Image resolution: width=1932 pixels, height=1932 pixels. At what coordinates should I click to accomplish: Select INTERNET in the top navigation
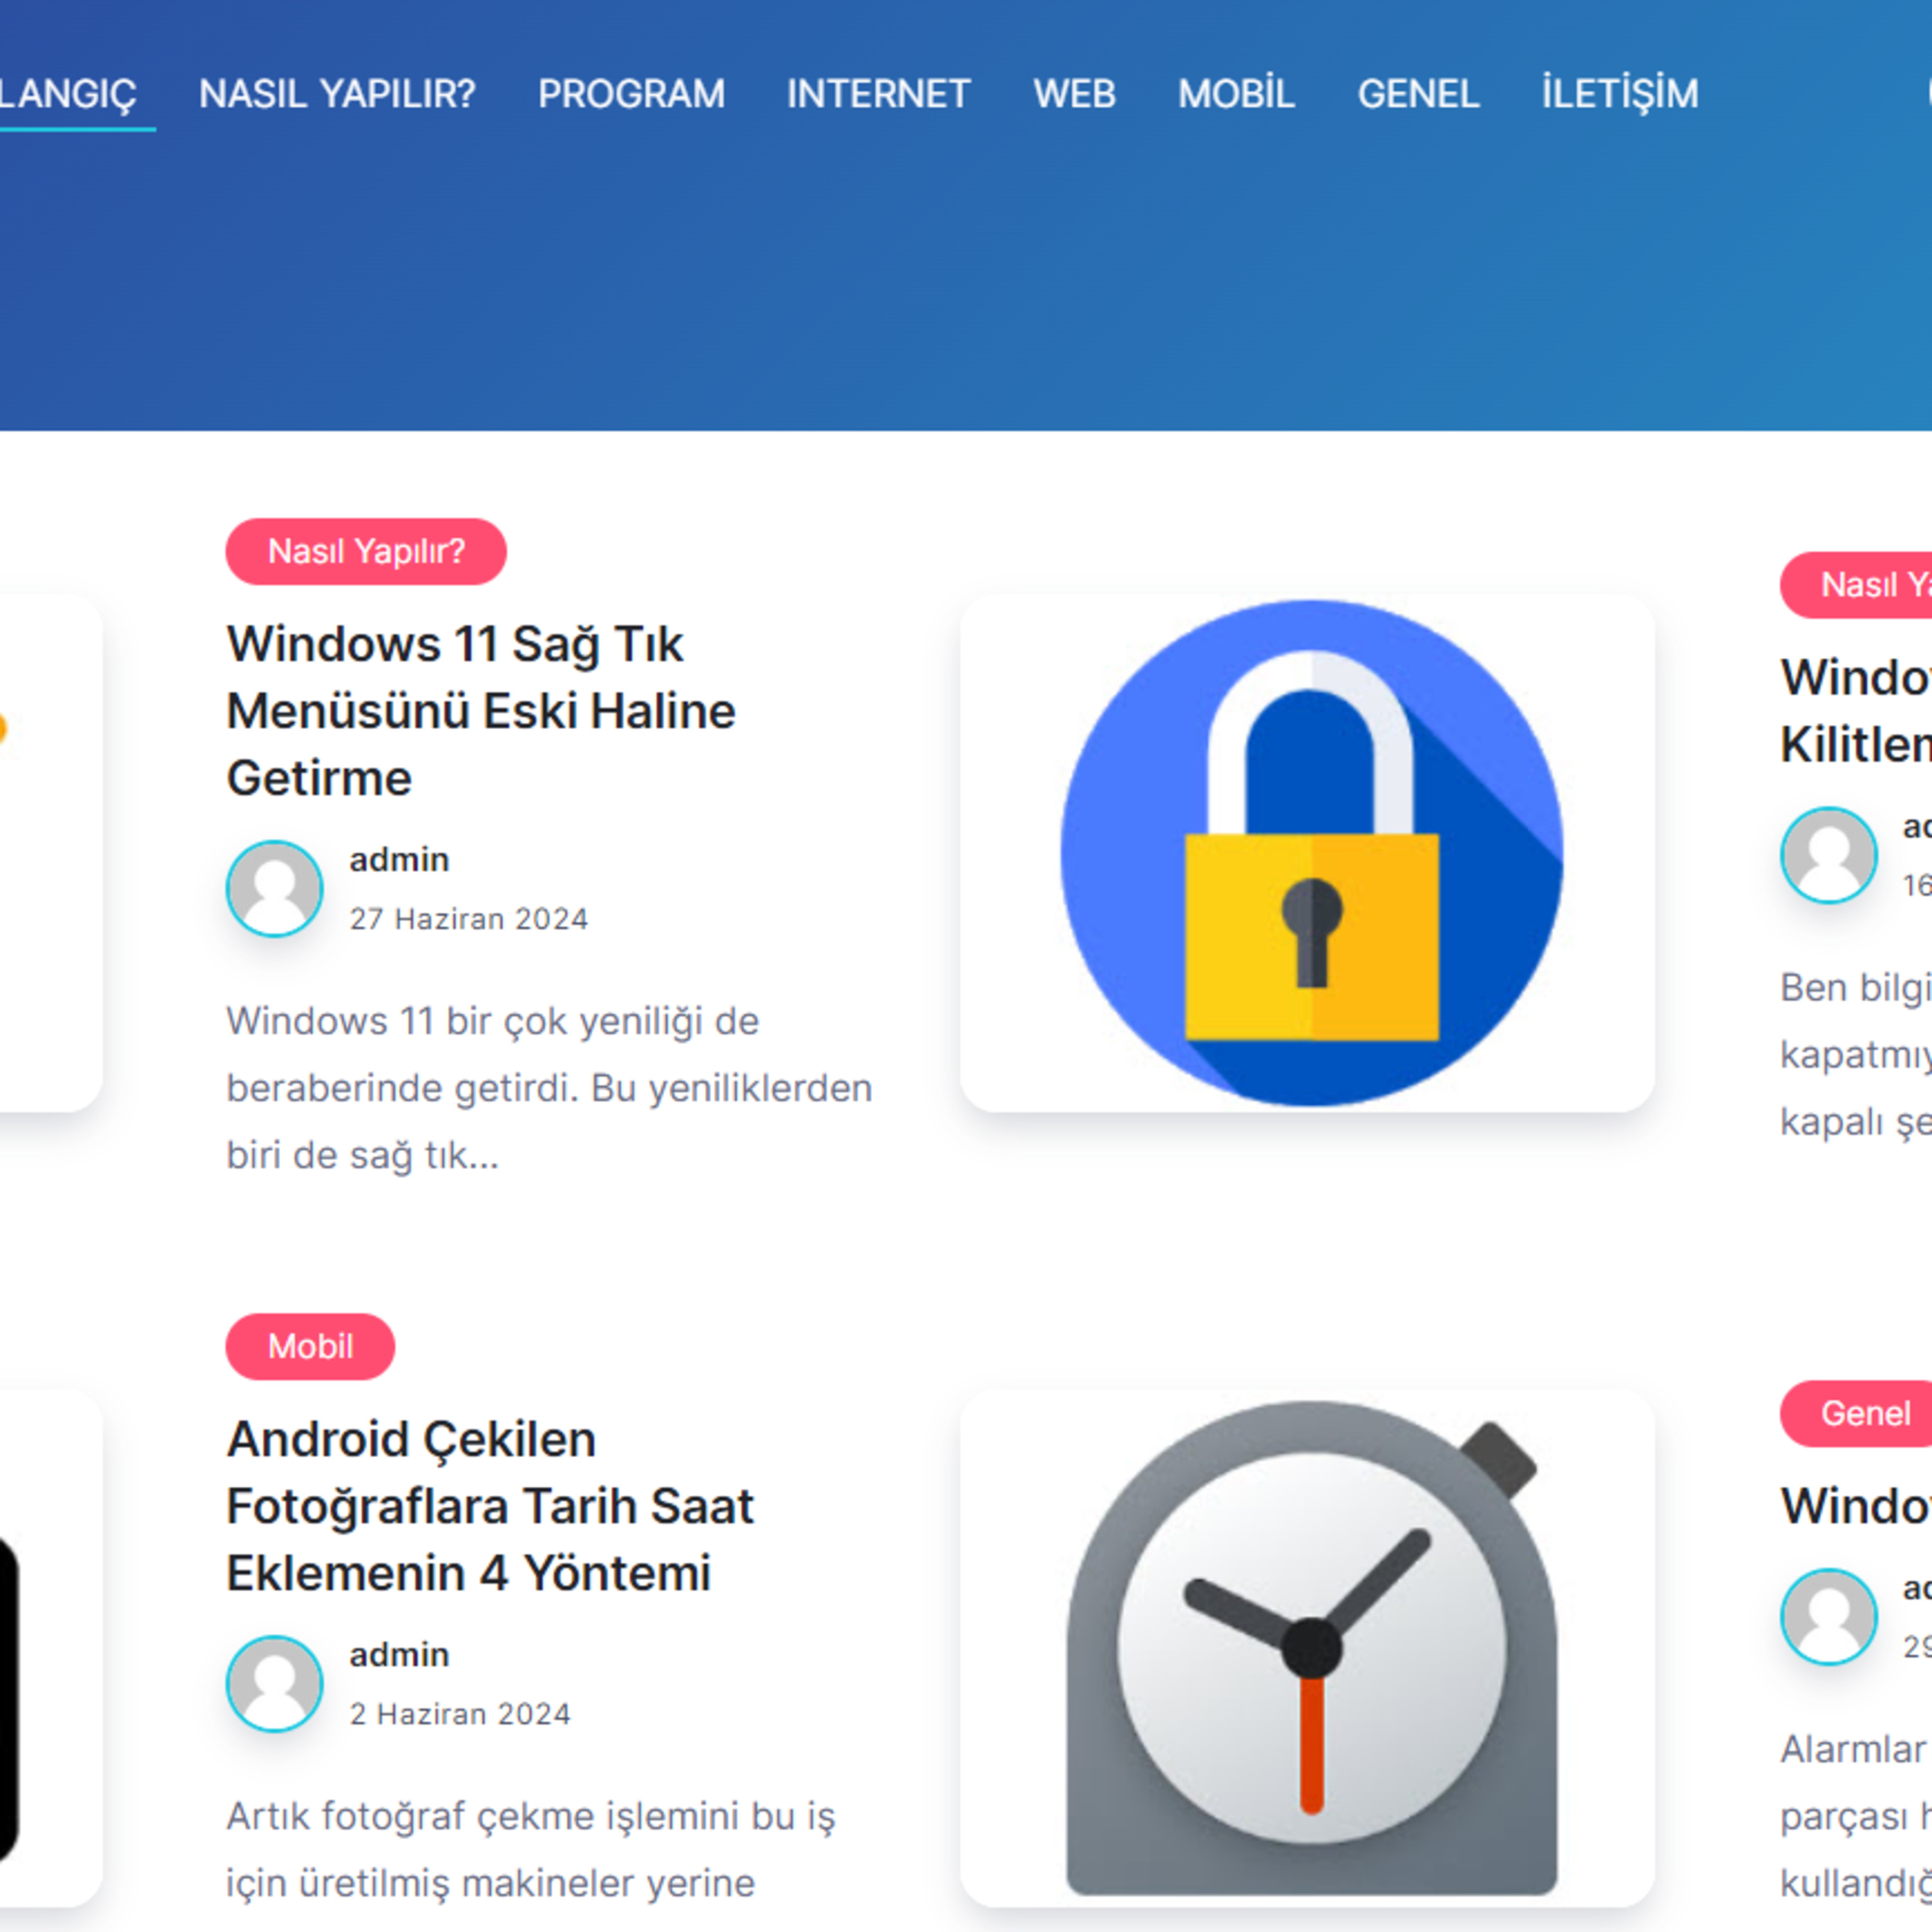(878, 94)
